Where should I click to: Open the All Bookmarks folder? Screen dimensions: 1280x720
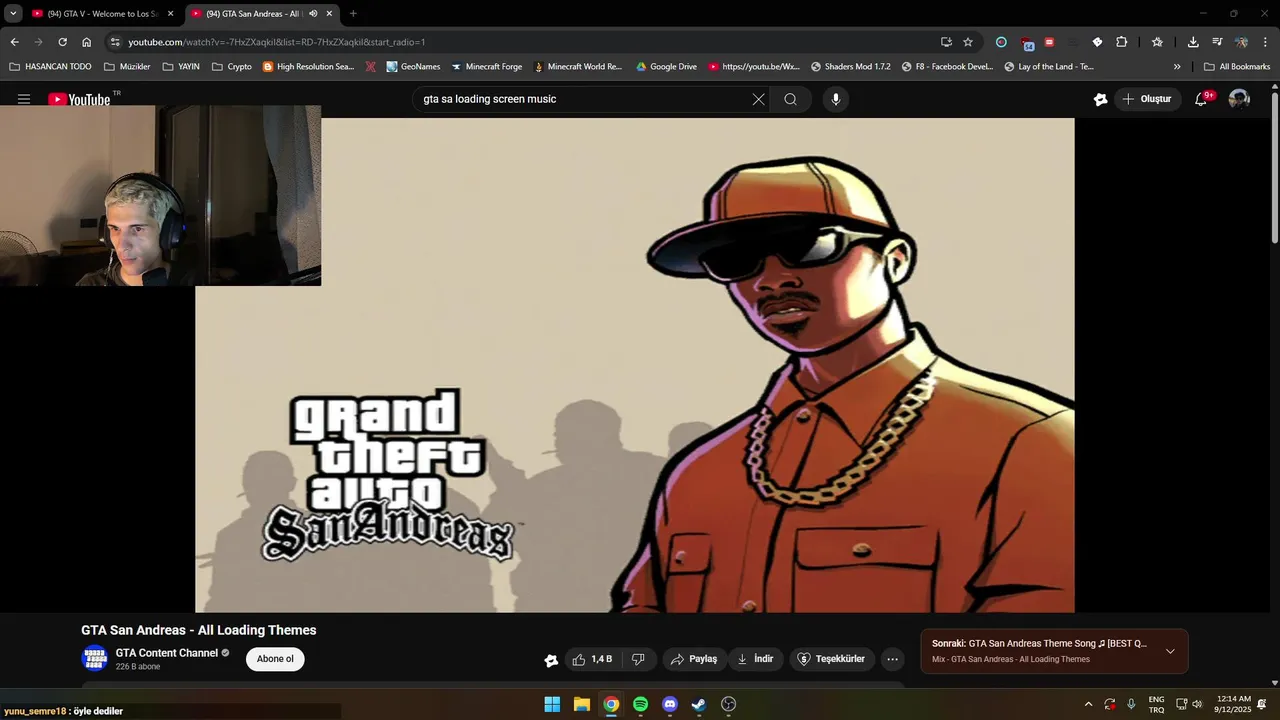pyautogui.click(x=1237, y=67)
